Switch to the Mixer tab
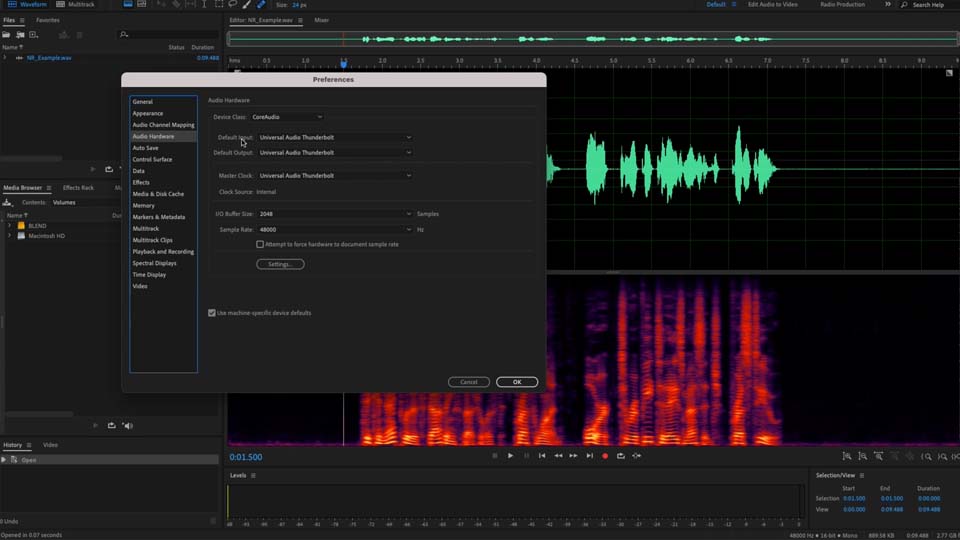 (321, 20)
